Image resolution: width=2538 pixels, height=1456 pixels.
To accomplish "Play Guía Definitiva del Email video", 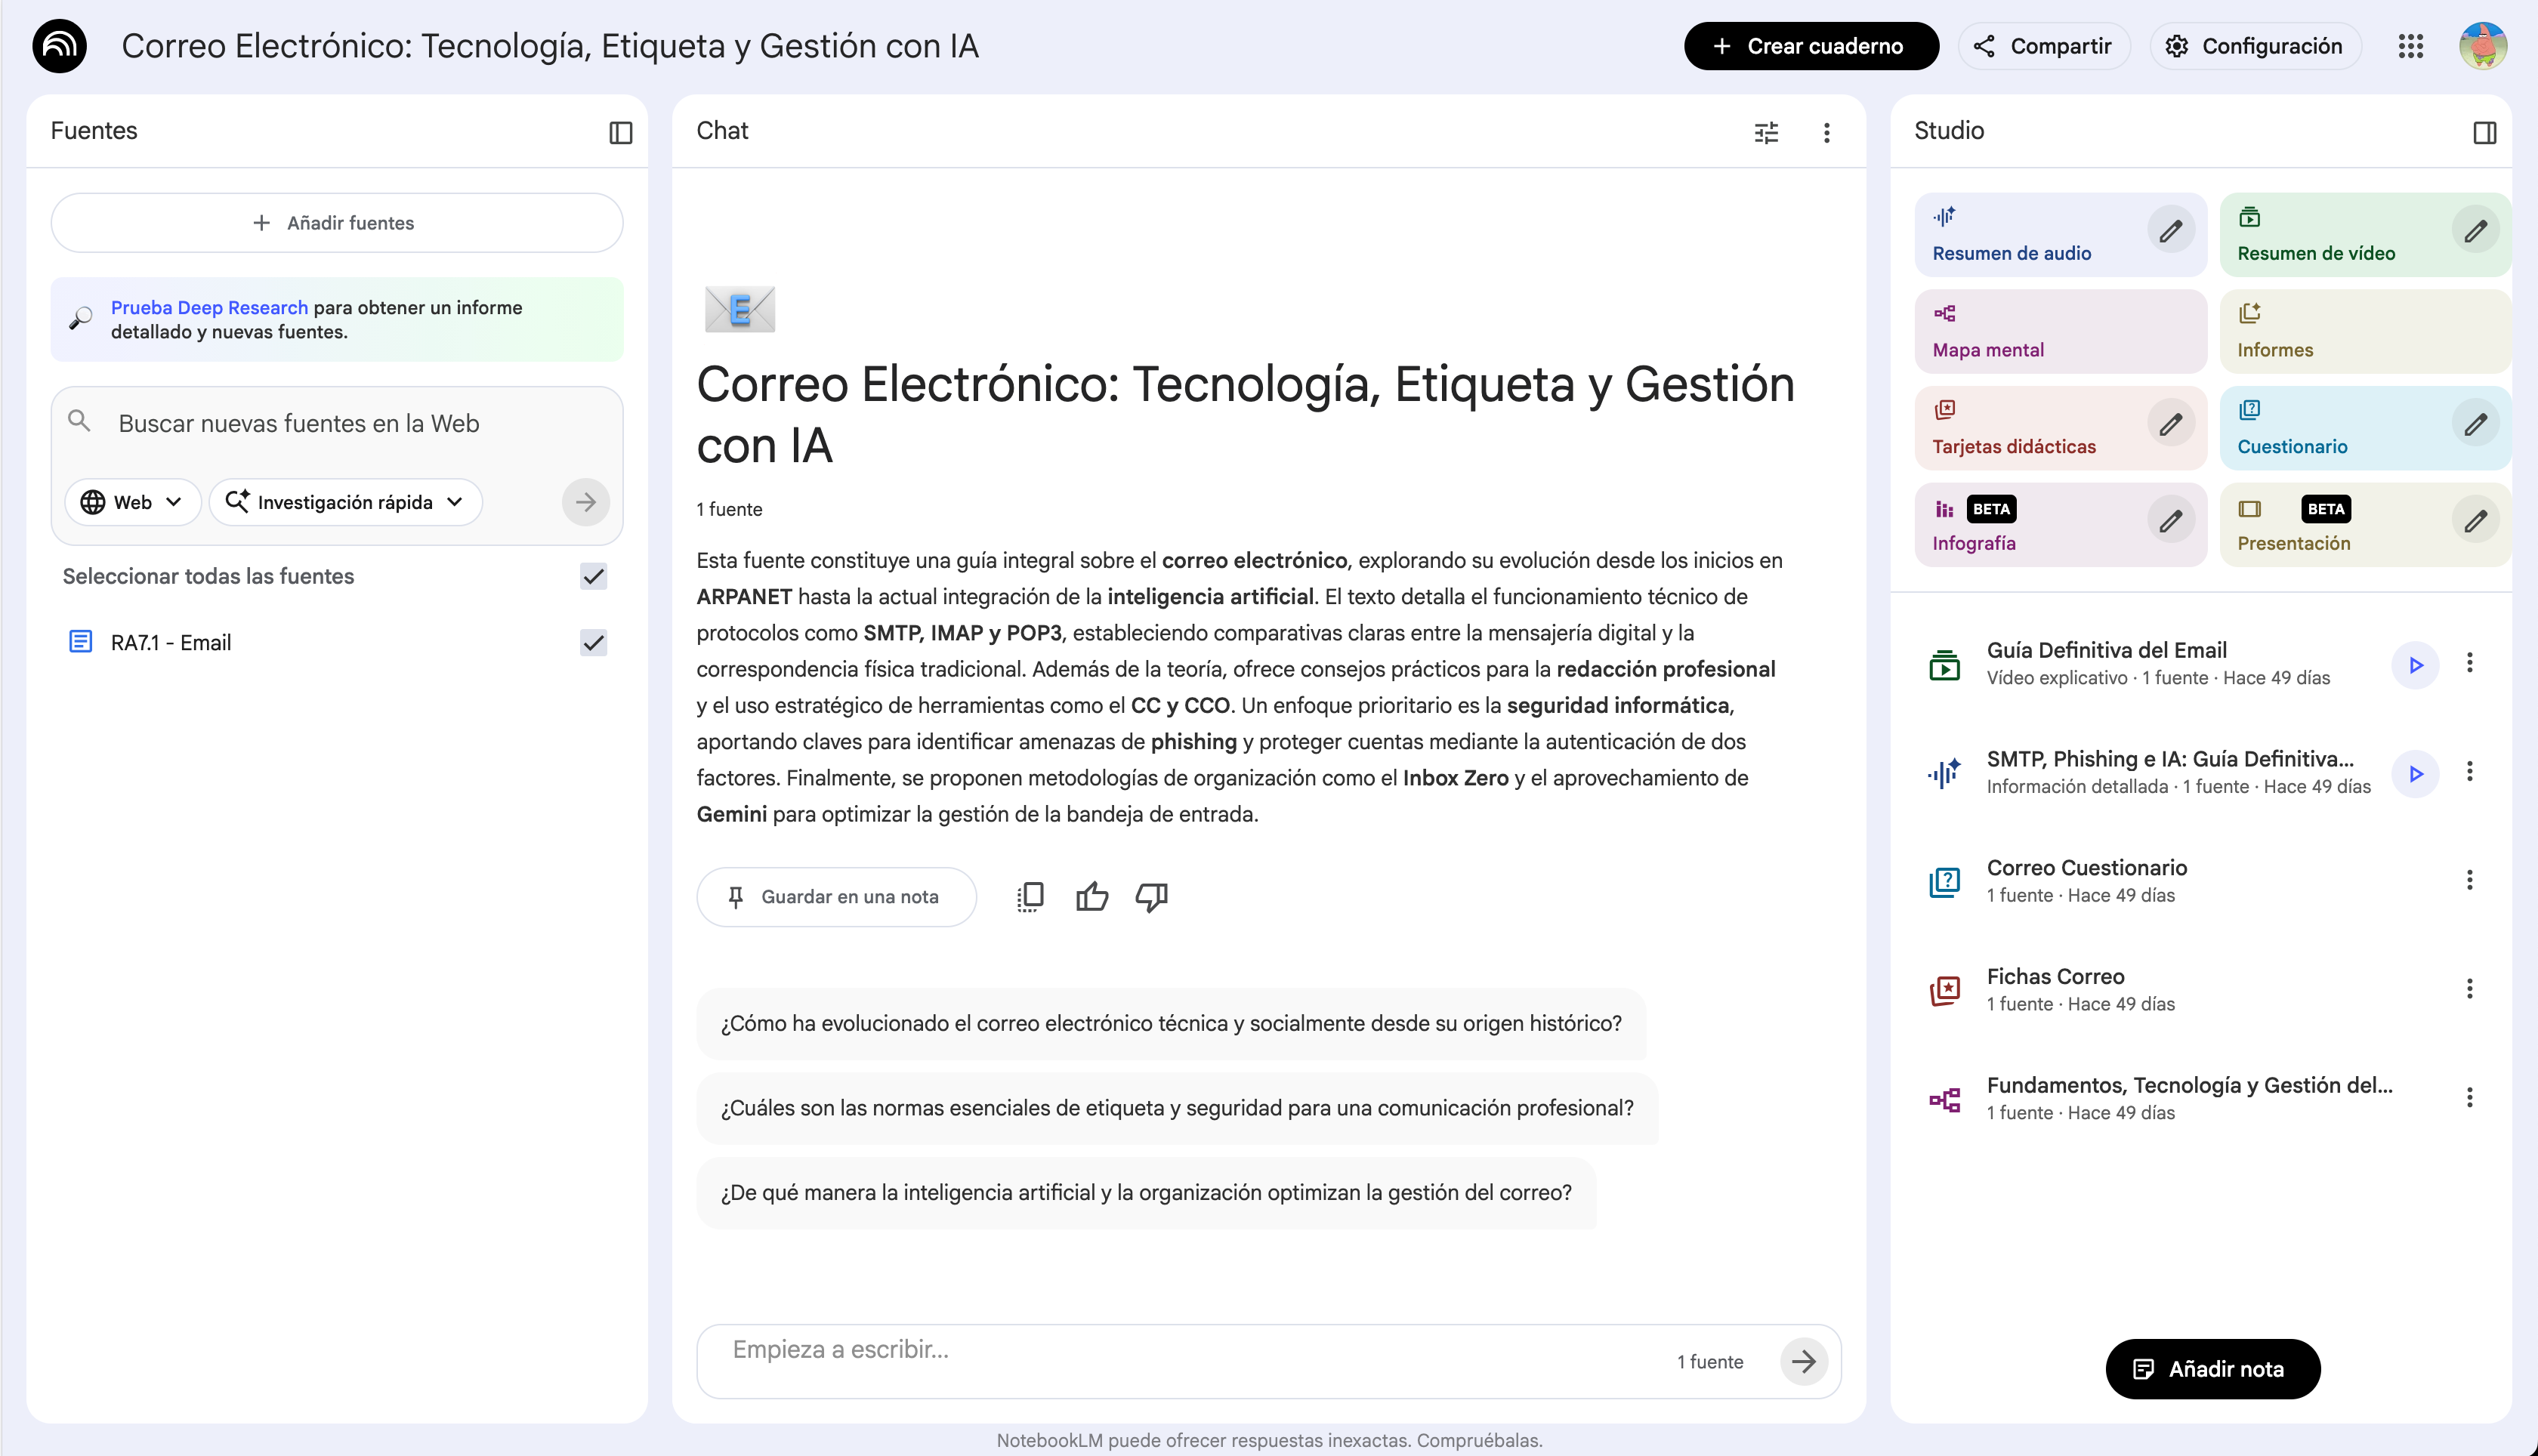I will click(2415, 665).
